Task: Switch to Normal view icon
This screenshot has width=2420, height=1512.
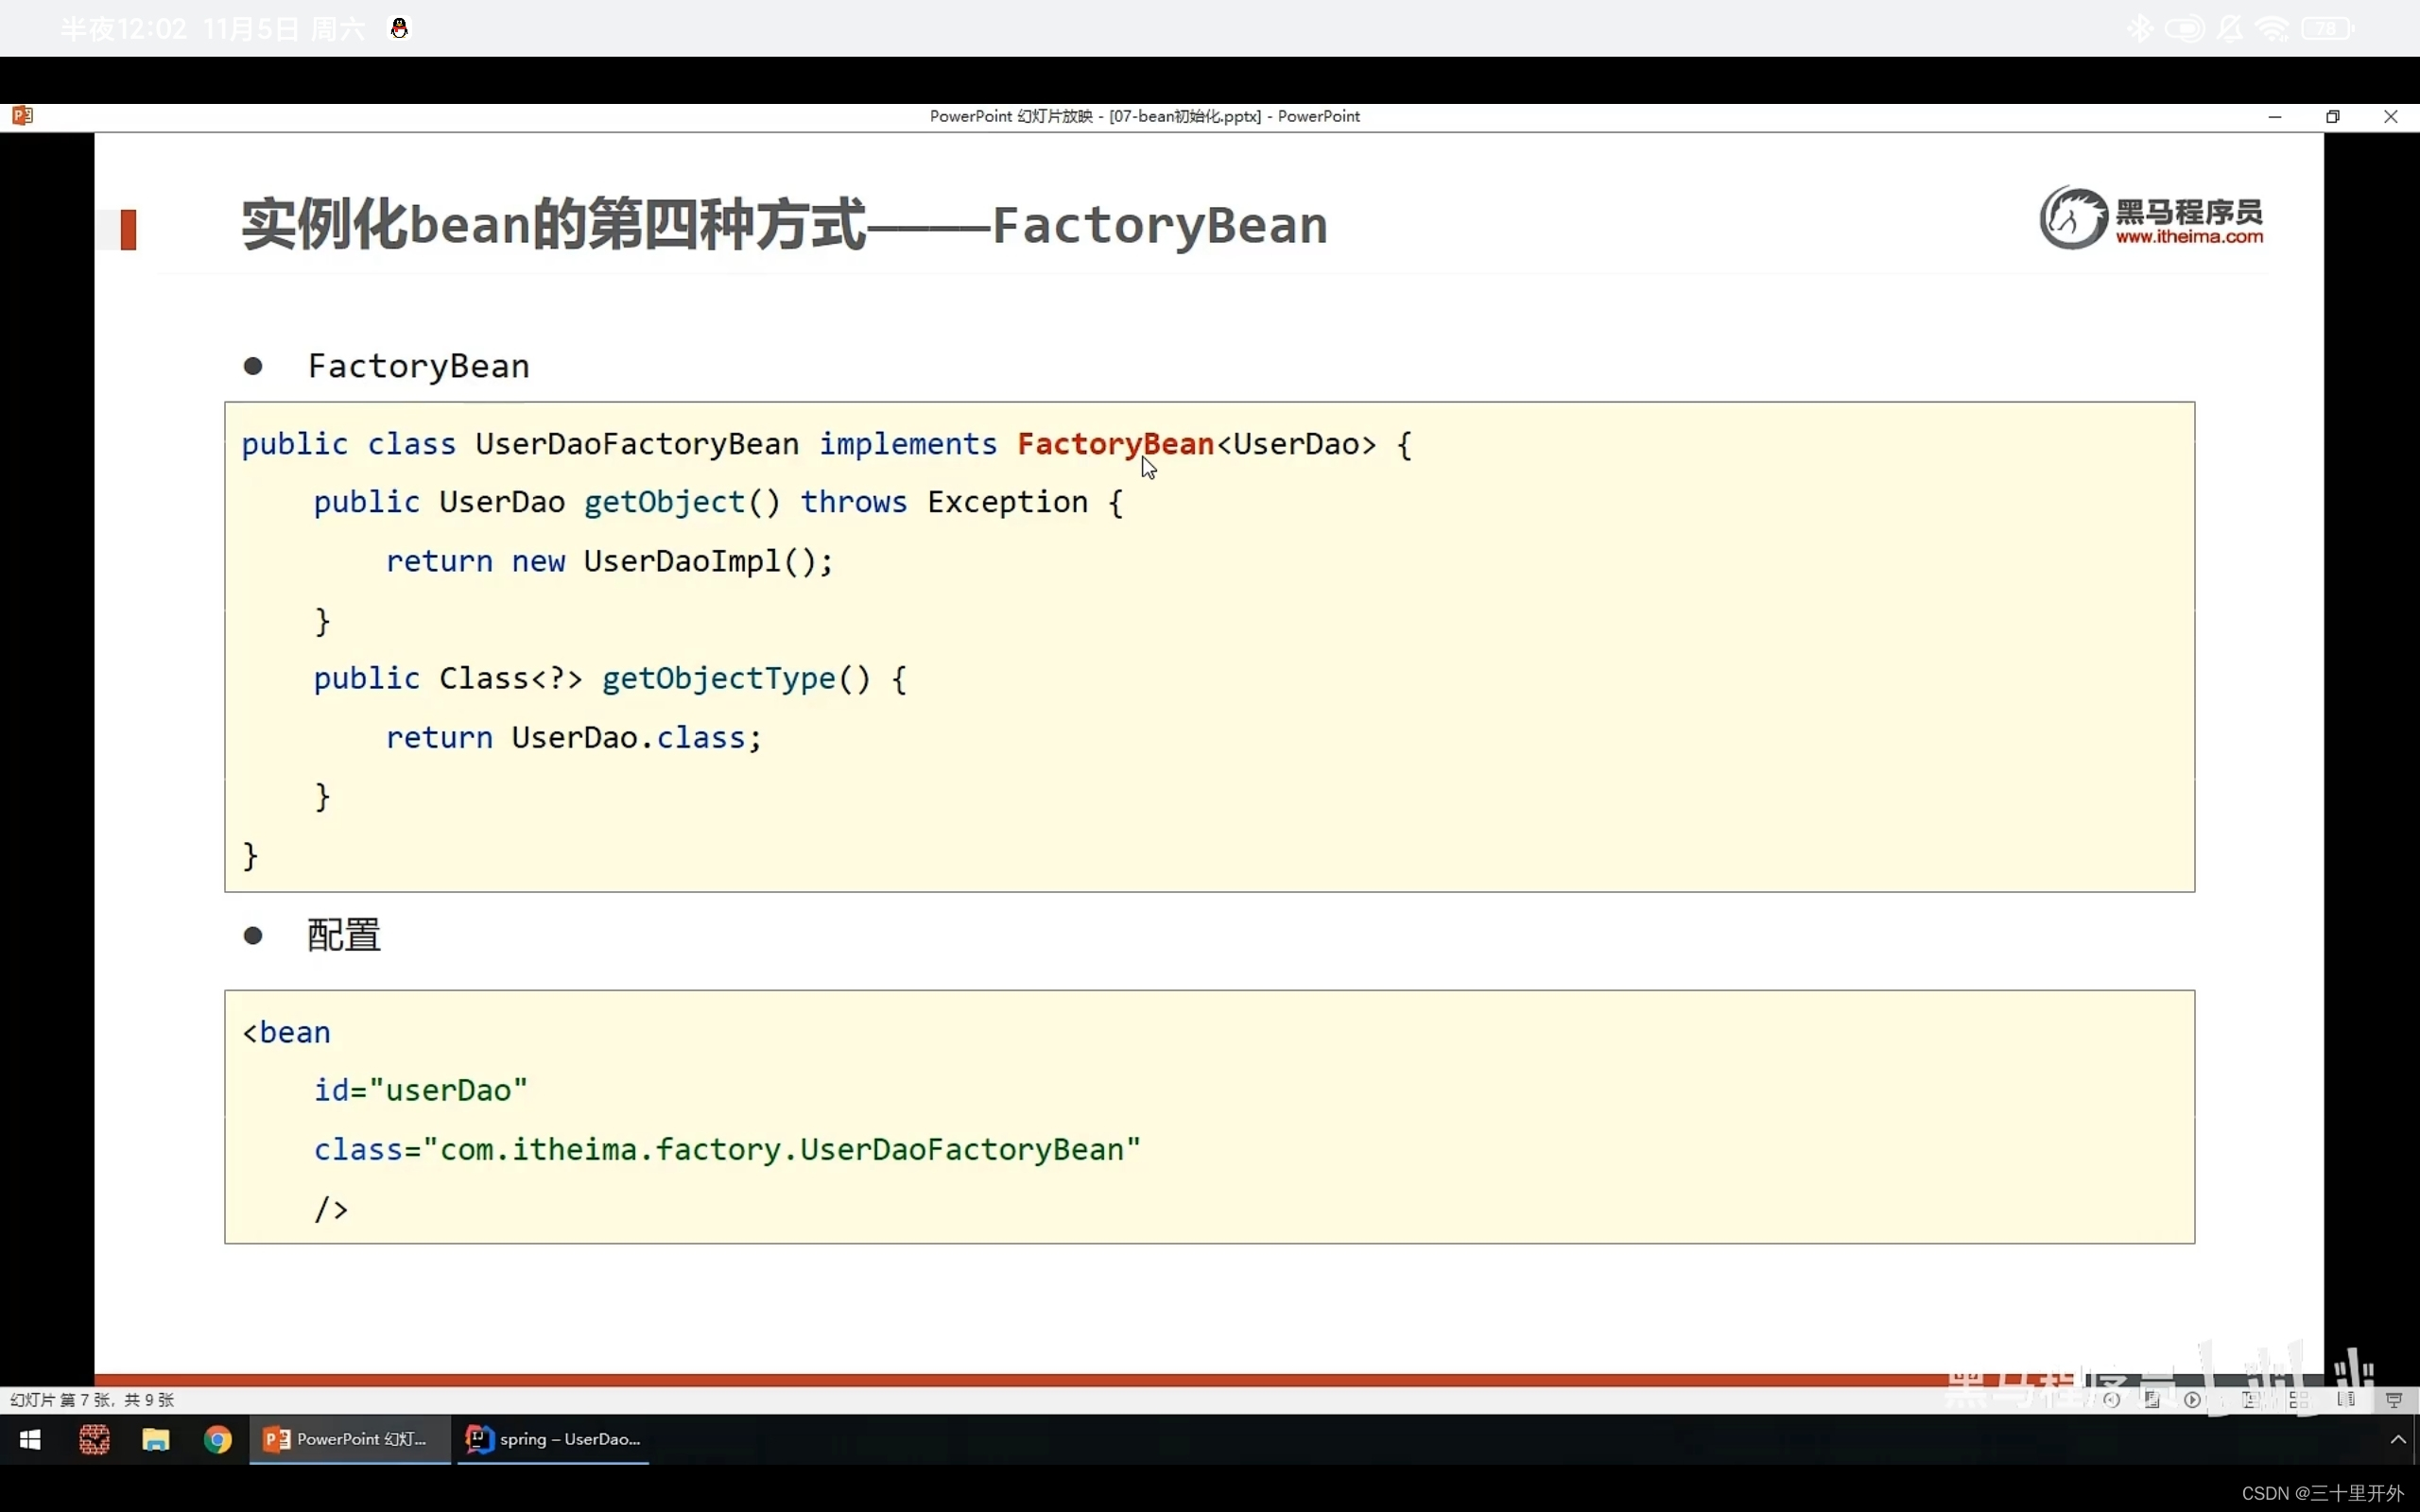Action: [x=2250, y=1400]
